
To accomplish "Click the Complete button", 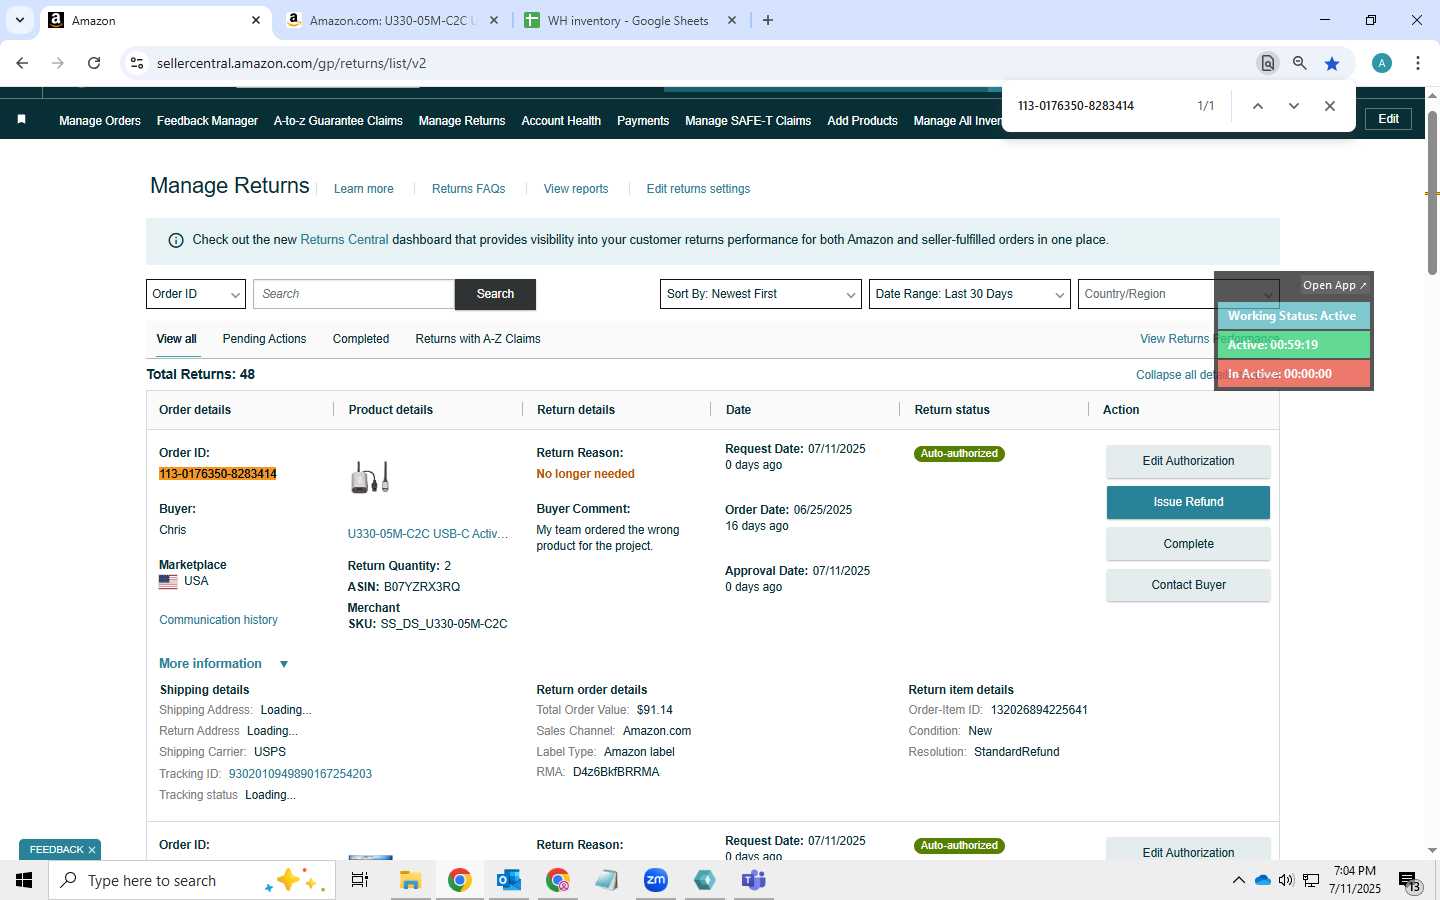I will tap(1188, 544).
